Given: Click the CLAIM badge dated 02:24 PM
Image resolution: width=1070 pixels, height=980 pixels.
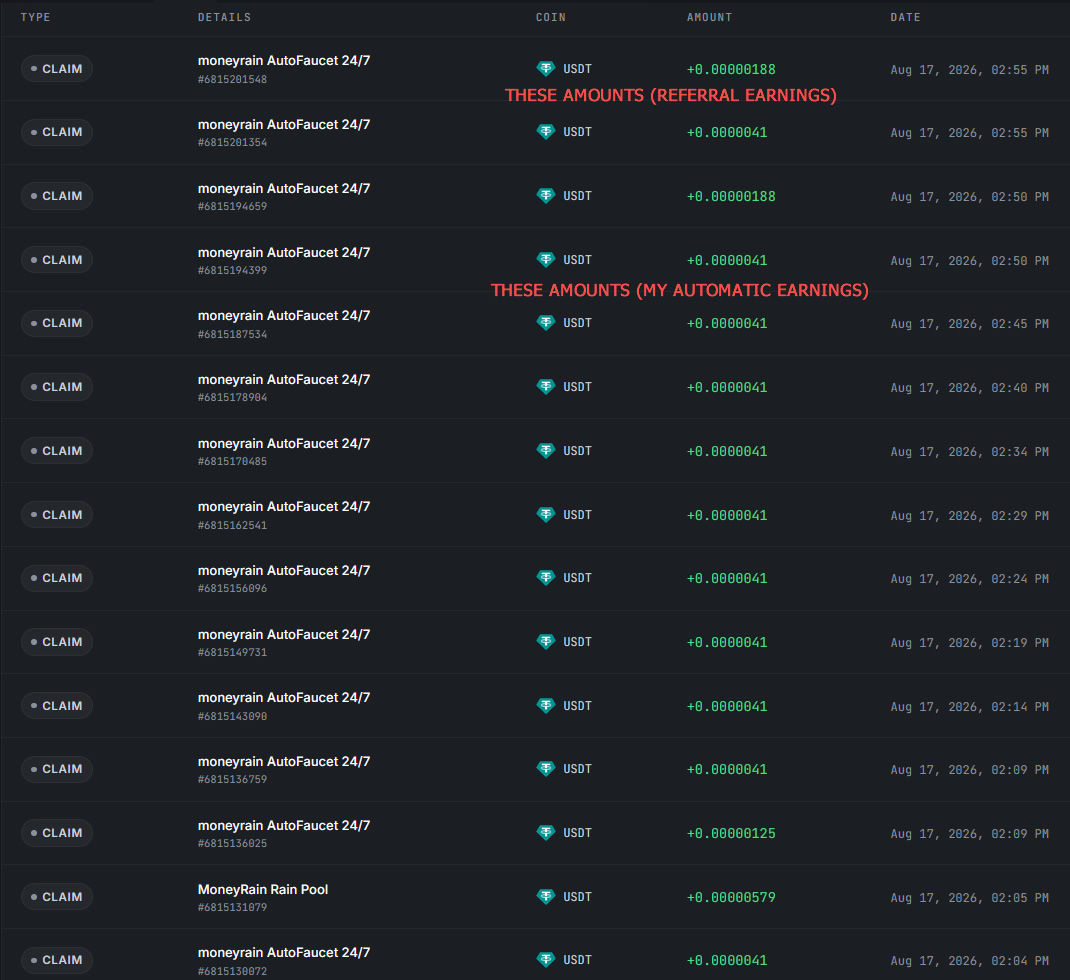Looking at the screenshot, I should (x=57, y=578).
